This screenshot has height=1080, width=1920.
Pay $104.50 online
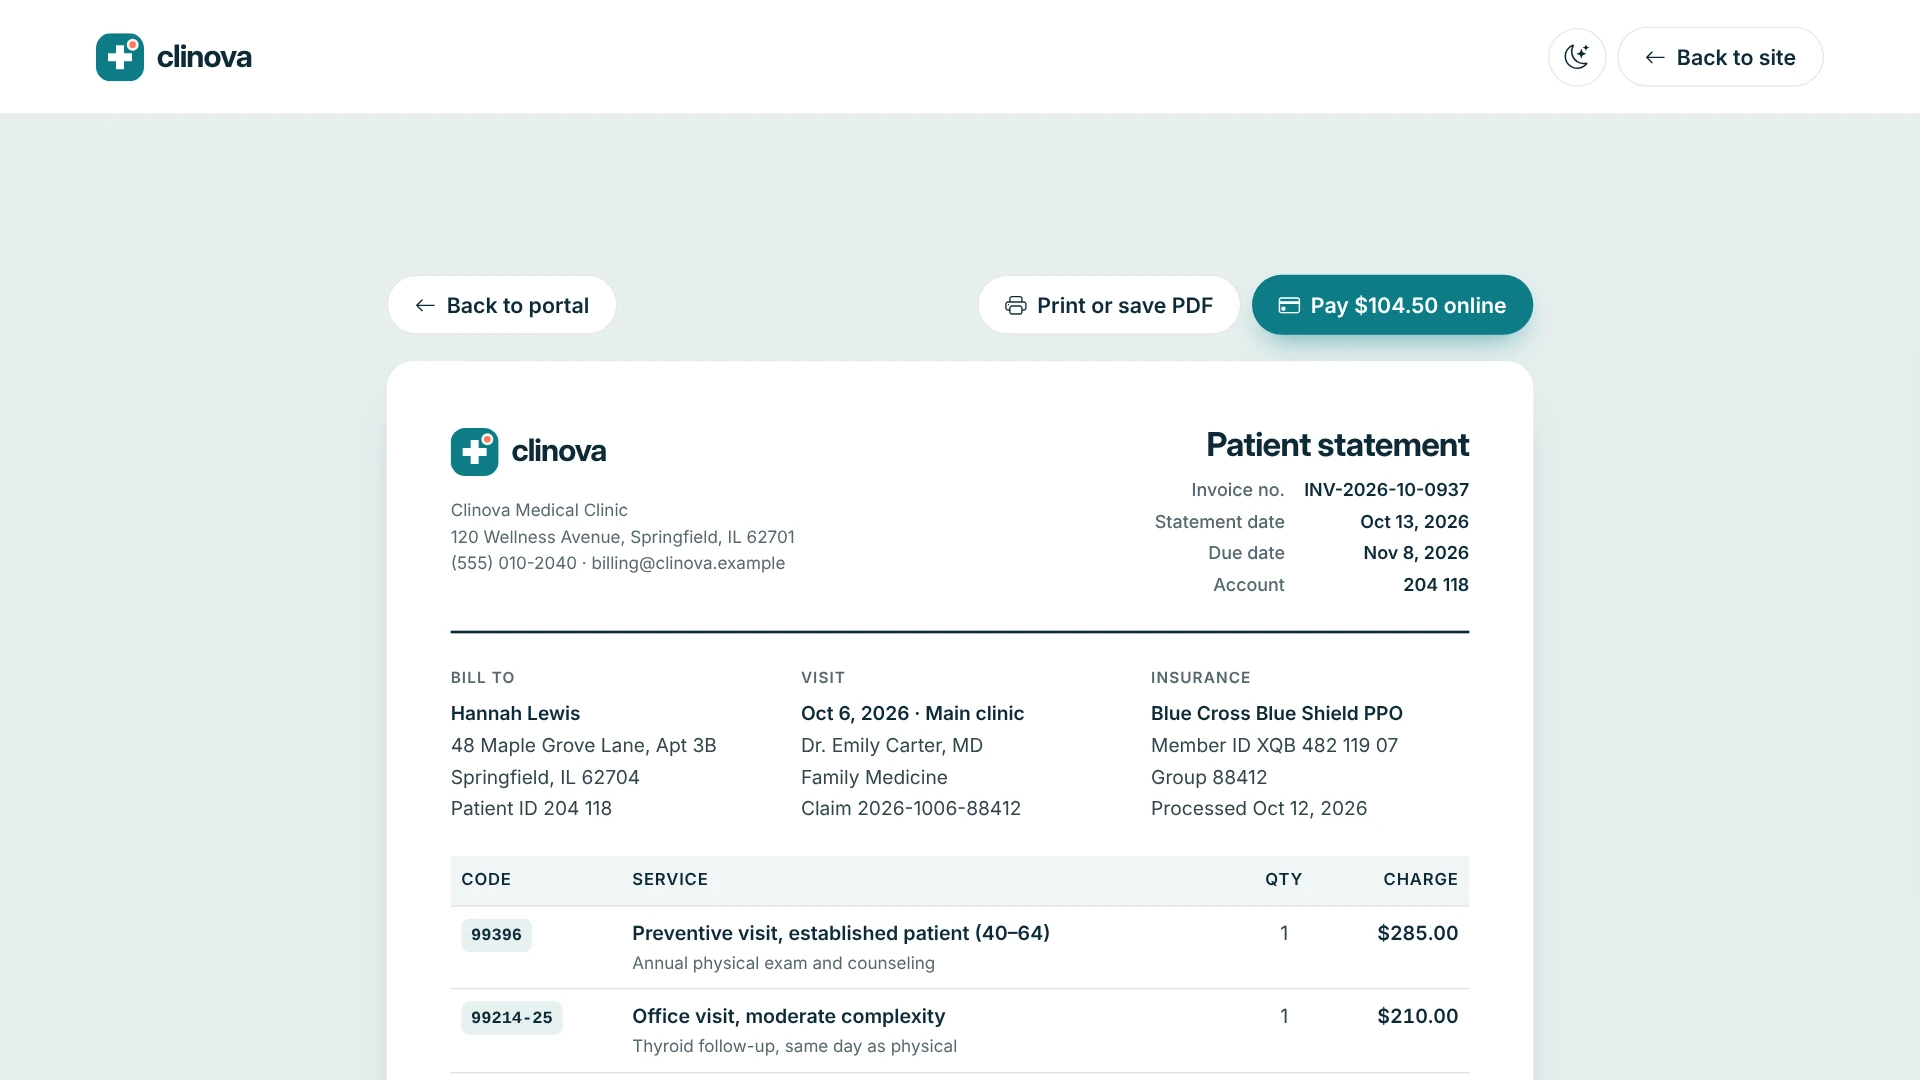[x=1392, y=305]
